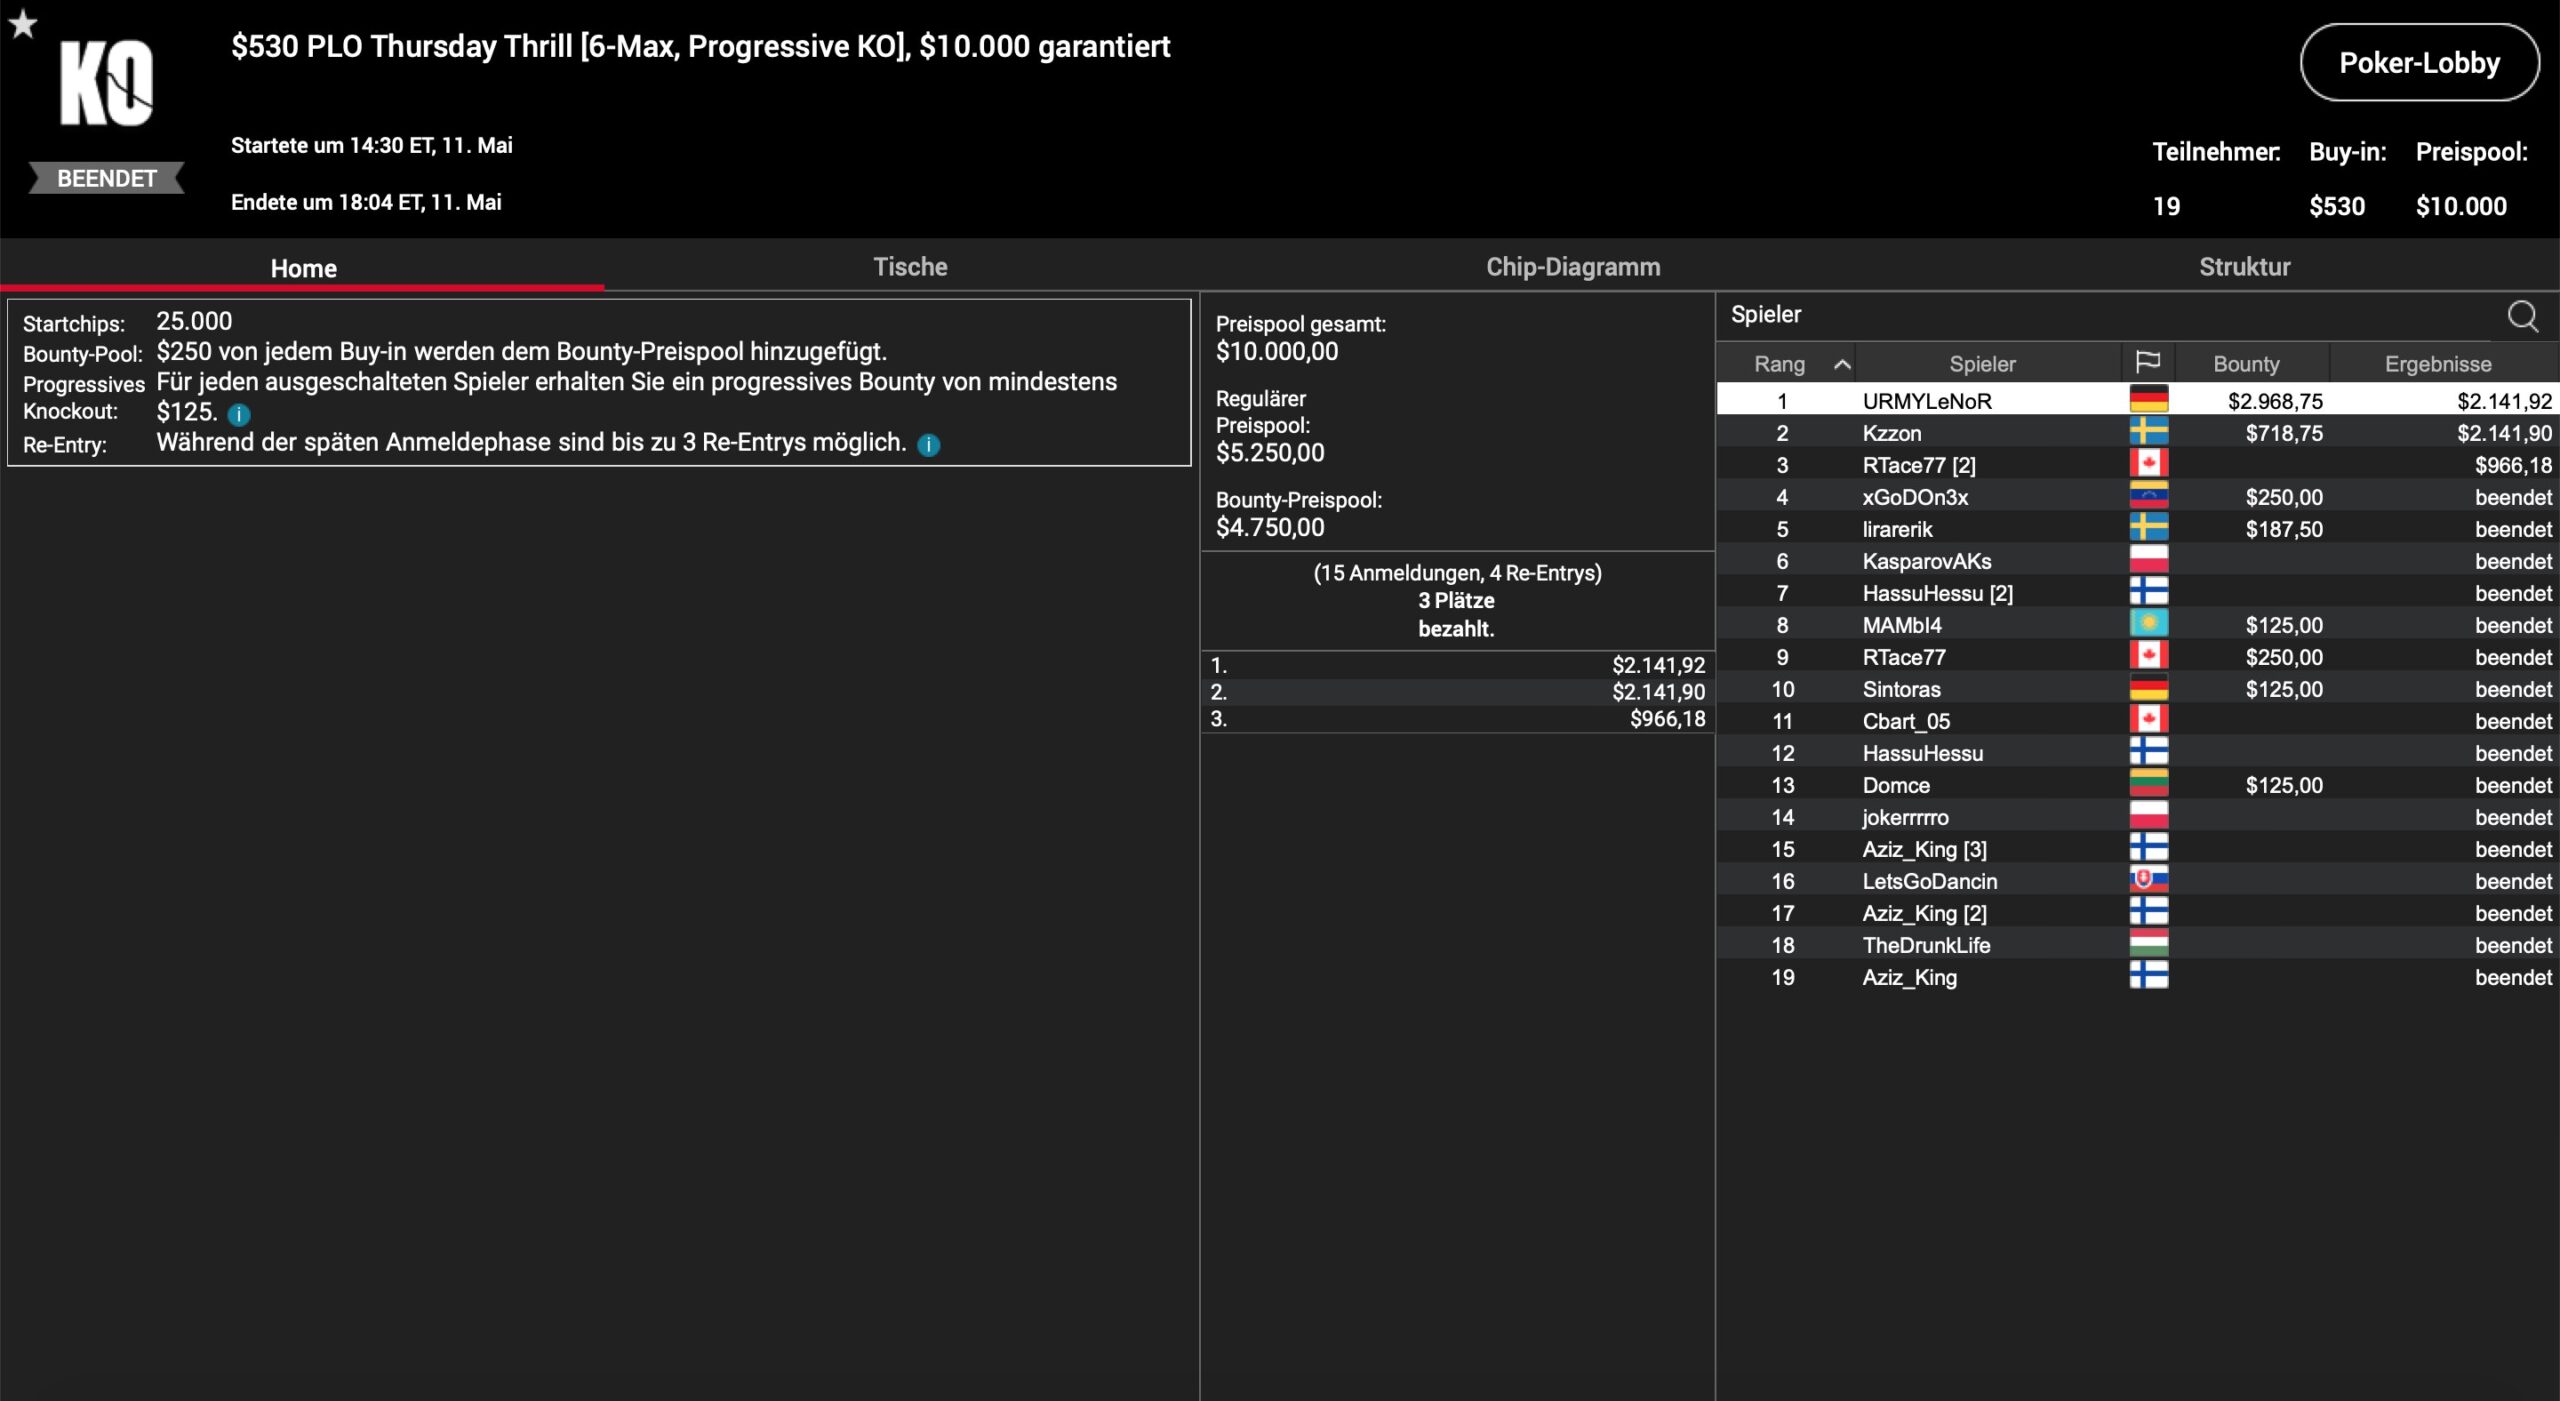Sort by Spieler column header
This screenshot has height=1401, width=2560.
[x=1981, y=364]
